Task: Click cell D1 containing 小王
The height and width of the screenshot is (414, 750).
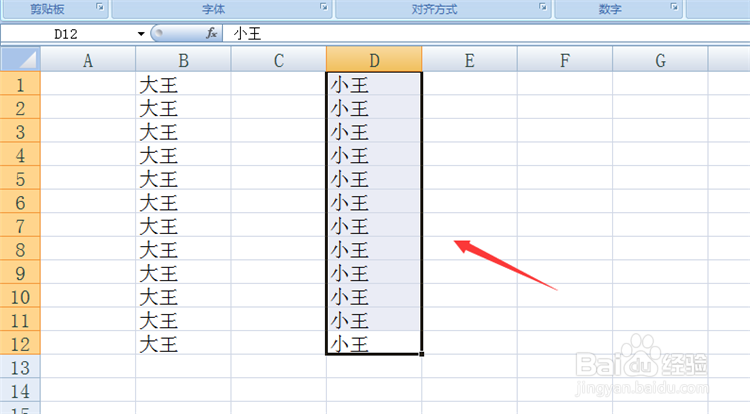Action: (x=374, y=84)
